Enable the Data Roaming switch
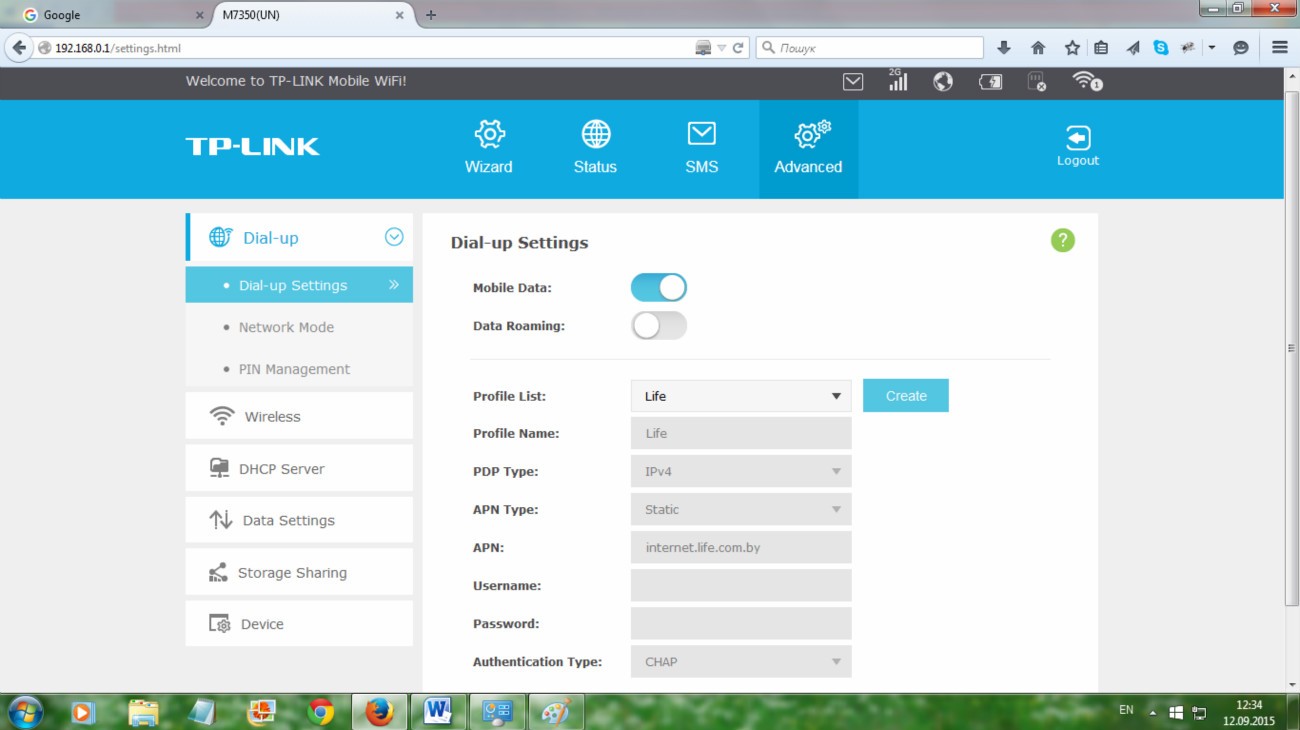The height and width of the screenshot is (730, 1300). [658, 326]
